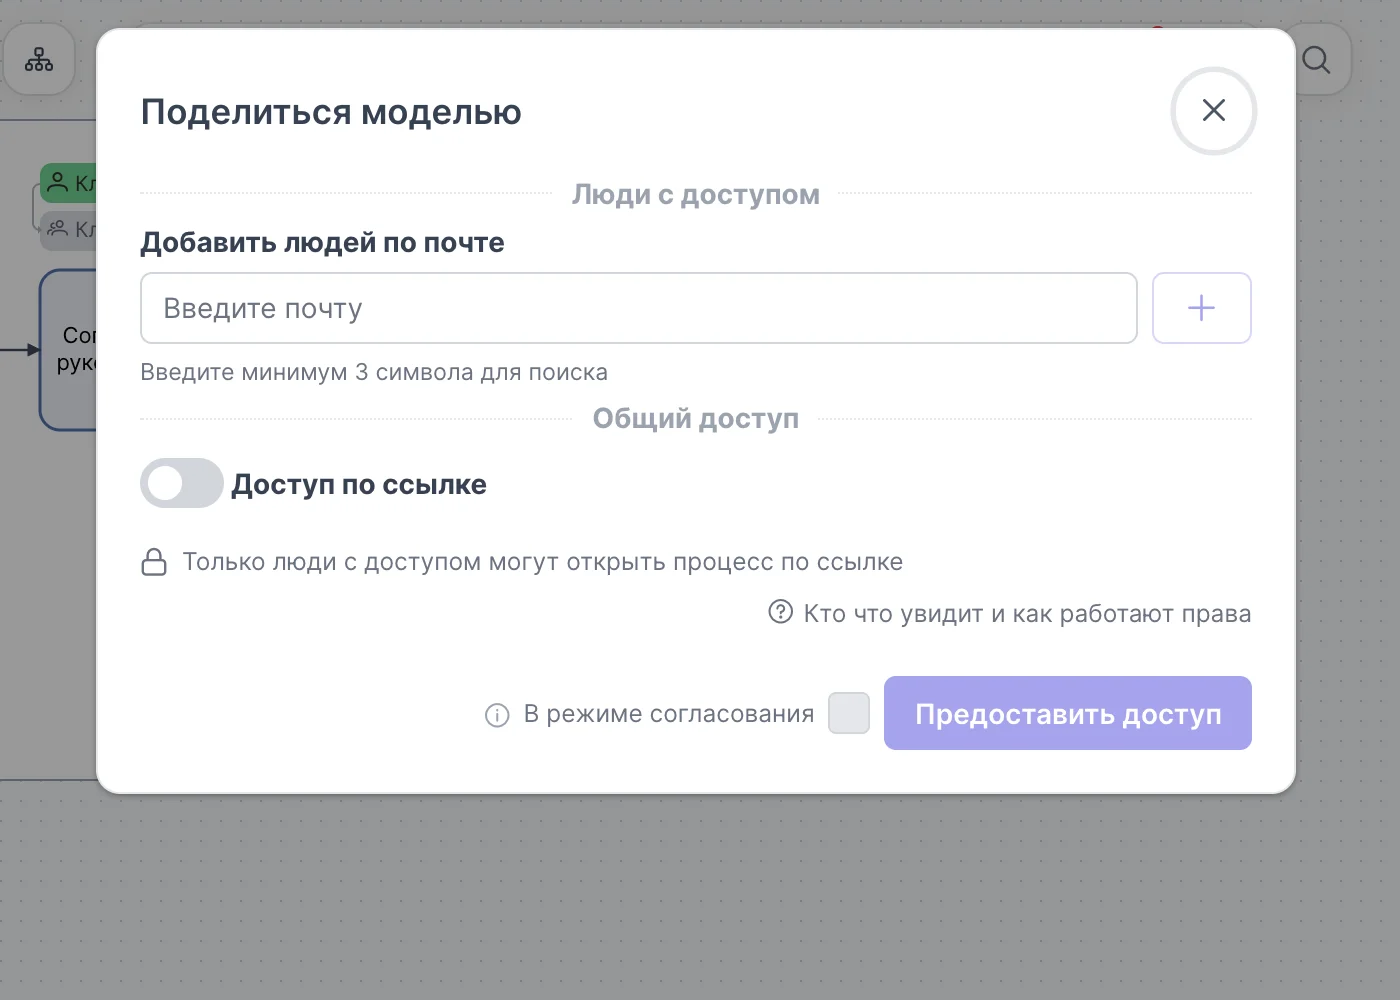Click the question mark help icon
The width and height of the screenshot is (1400, 1000).
click(780, 611)
